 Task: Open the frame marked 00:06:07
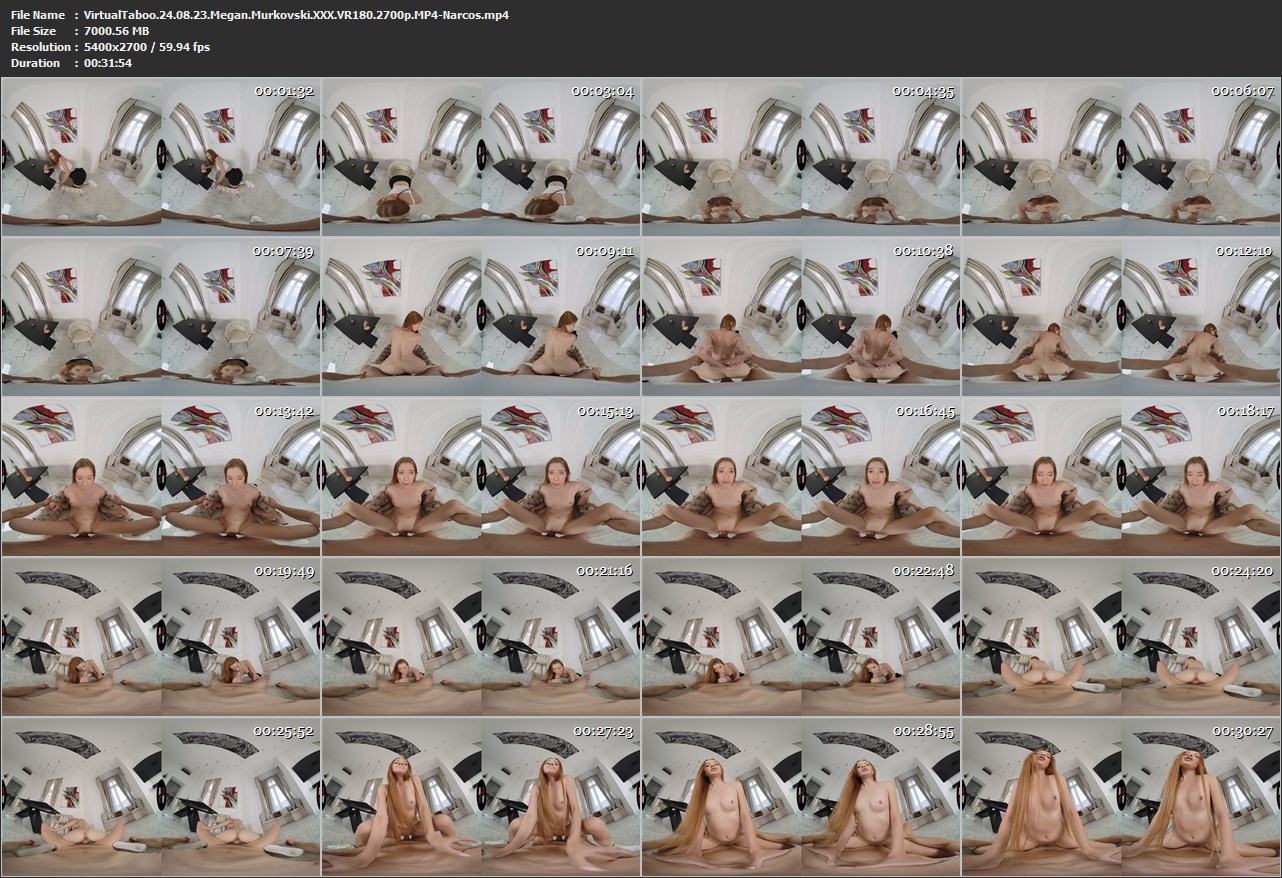click(x=1121, y=156)
